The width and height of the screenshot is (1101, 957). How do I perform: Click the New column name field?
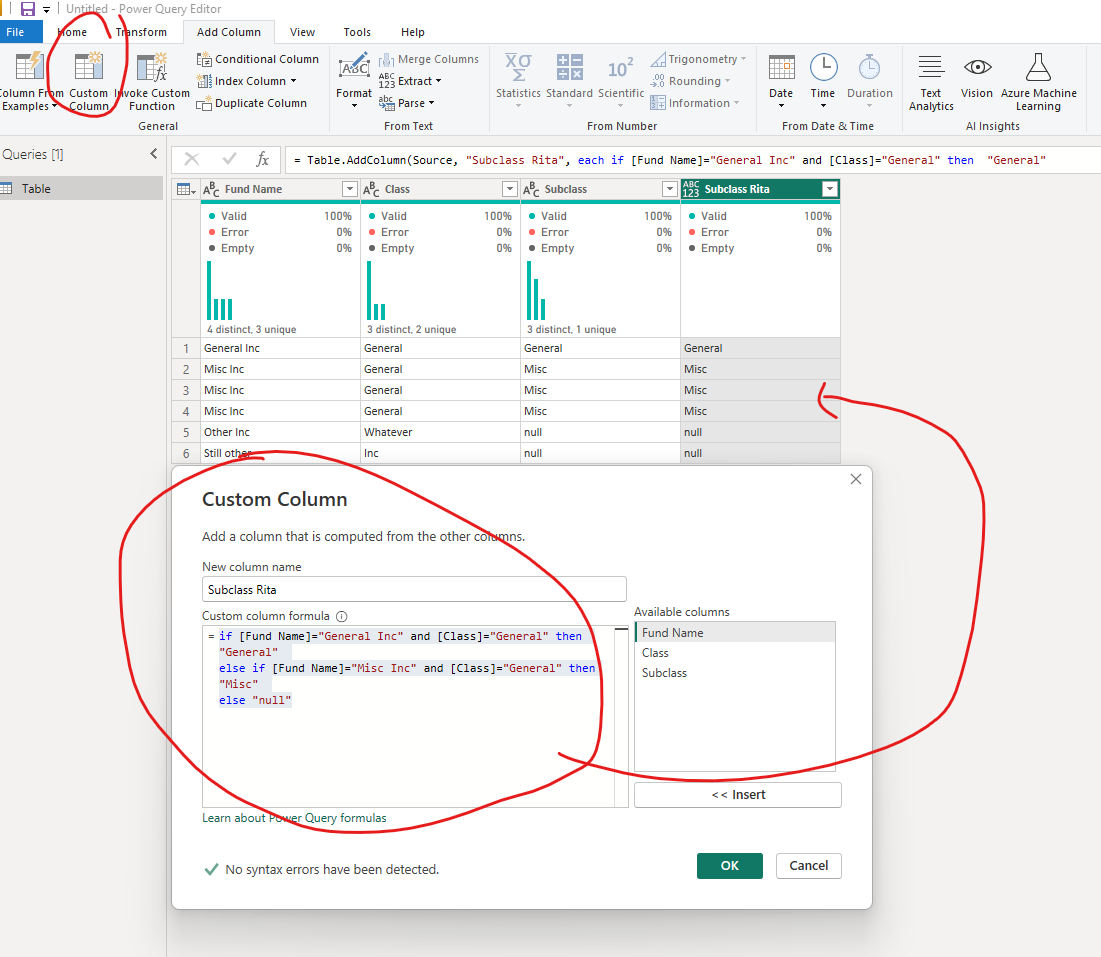(x=414, y=590)
